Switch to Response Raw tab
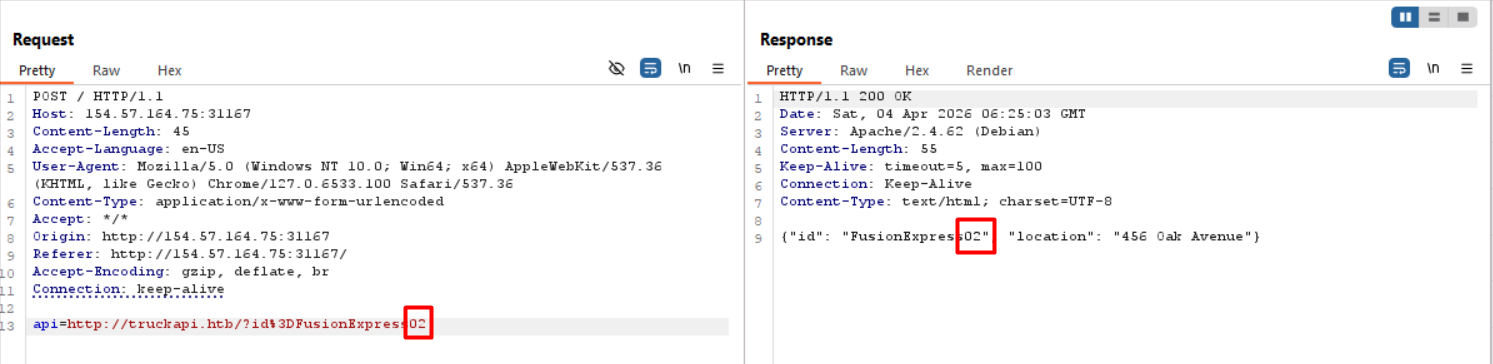This screenshot has height=364, width=1493. [854, 71]
